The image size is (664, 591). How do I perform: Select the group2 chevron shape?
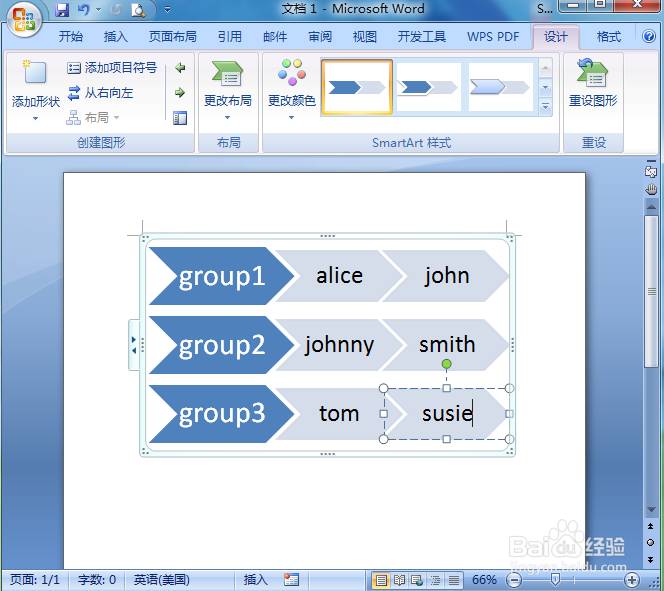[221, 345]
